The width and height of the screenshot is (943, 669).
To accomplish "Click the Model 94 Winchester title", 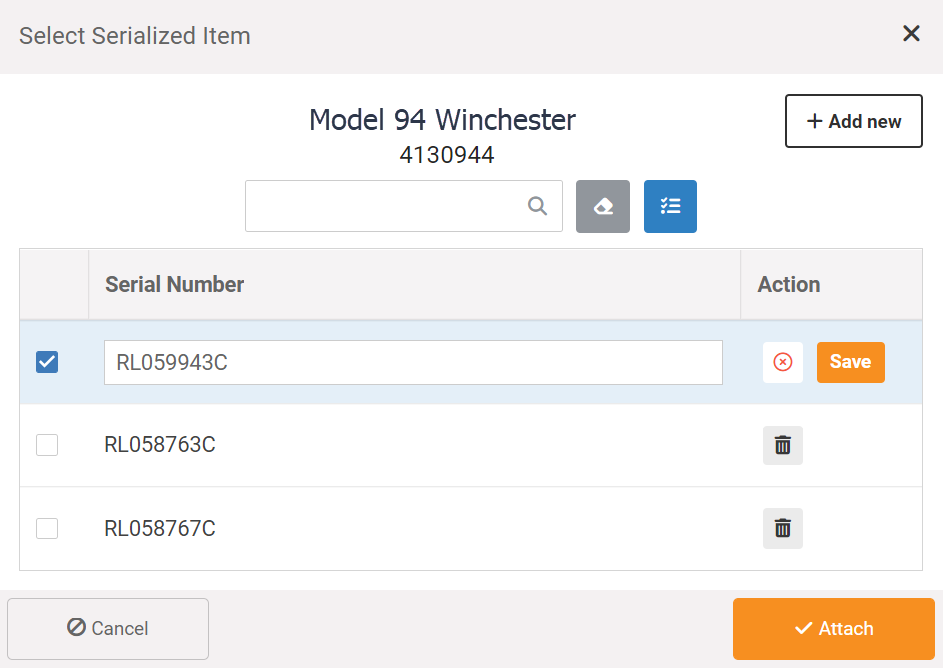I will (x=443, y=120).
